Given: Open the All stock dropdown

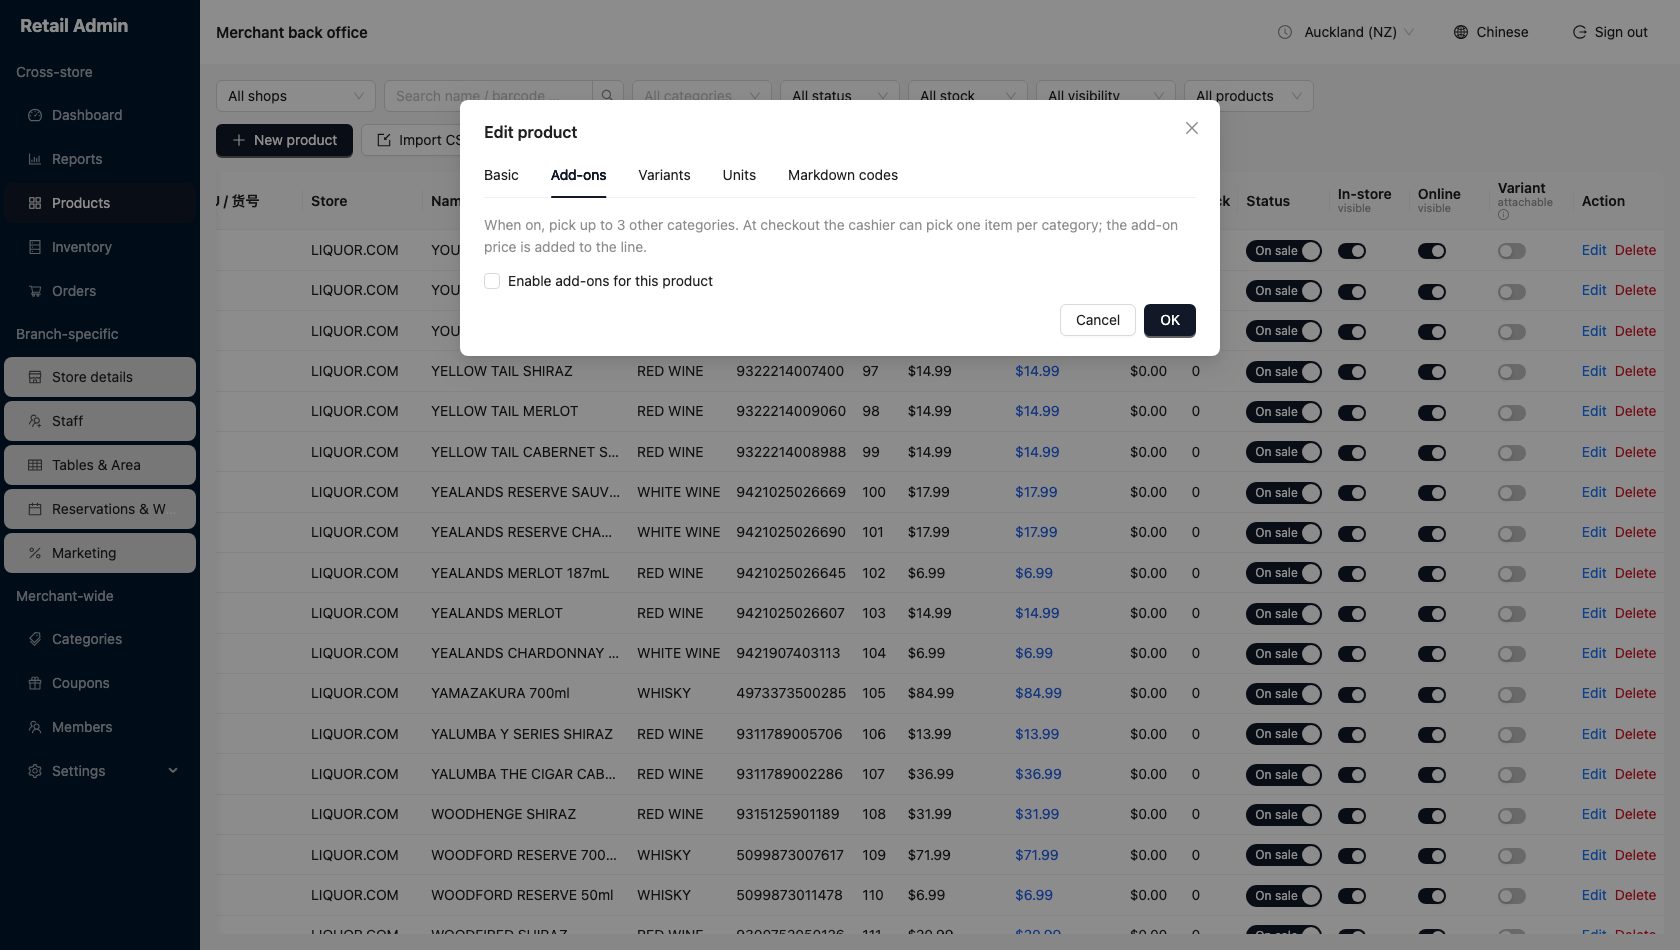Looking at the screenshot, I should click(968, 96).
